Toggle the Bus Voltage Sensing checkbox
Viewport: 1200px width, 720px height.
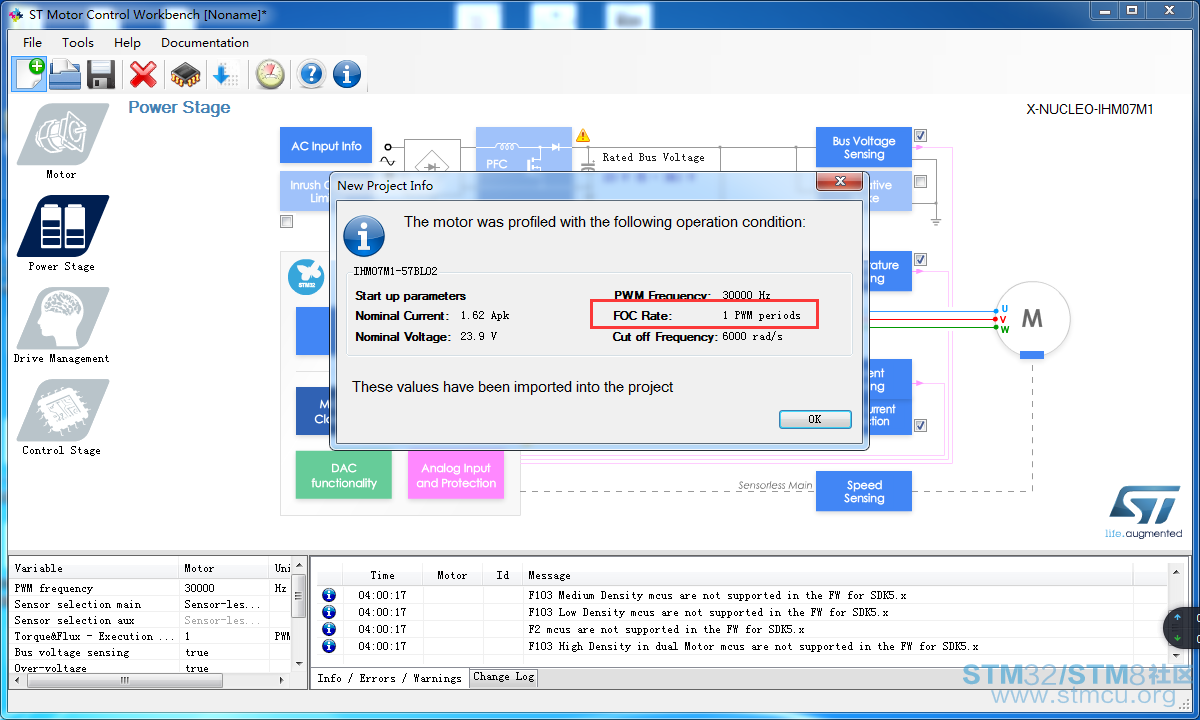tap(920, 136)
